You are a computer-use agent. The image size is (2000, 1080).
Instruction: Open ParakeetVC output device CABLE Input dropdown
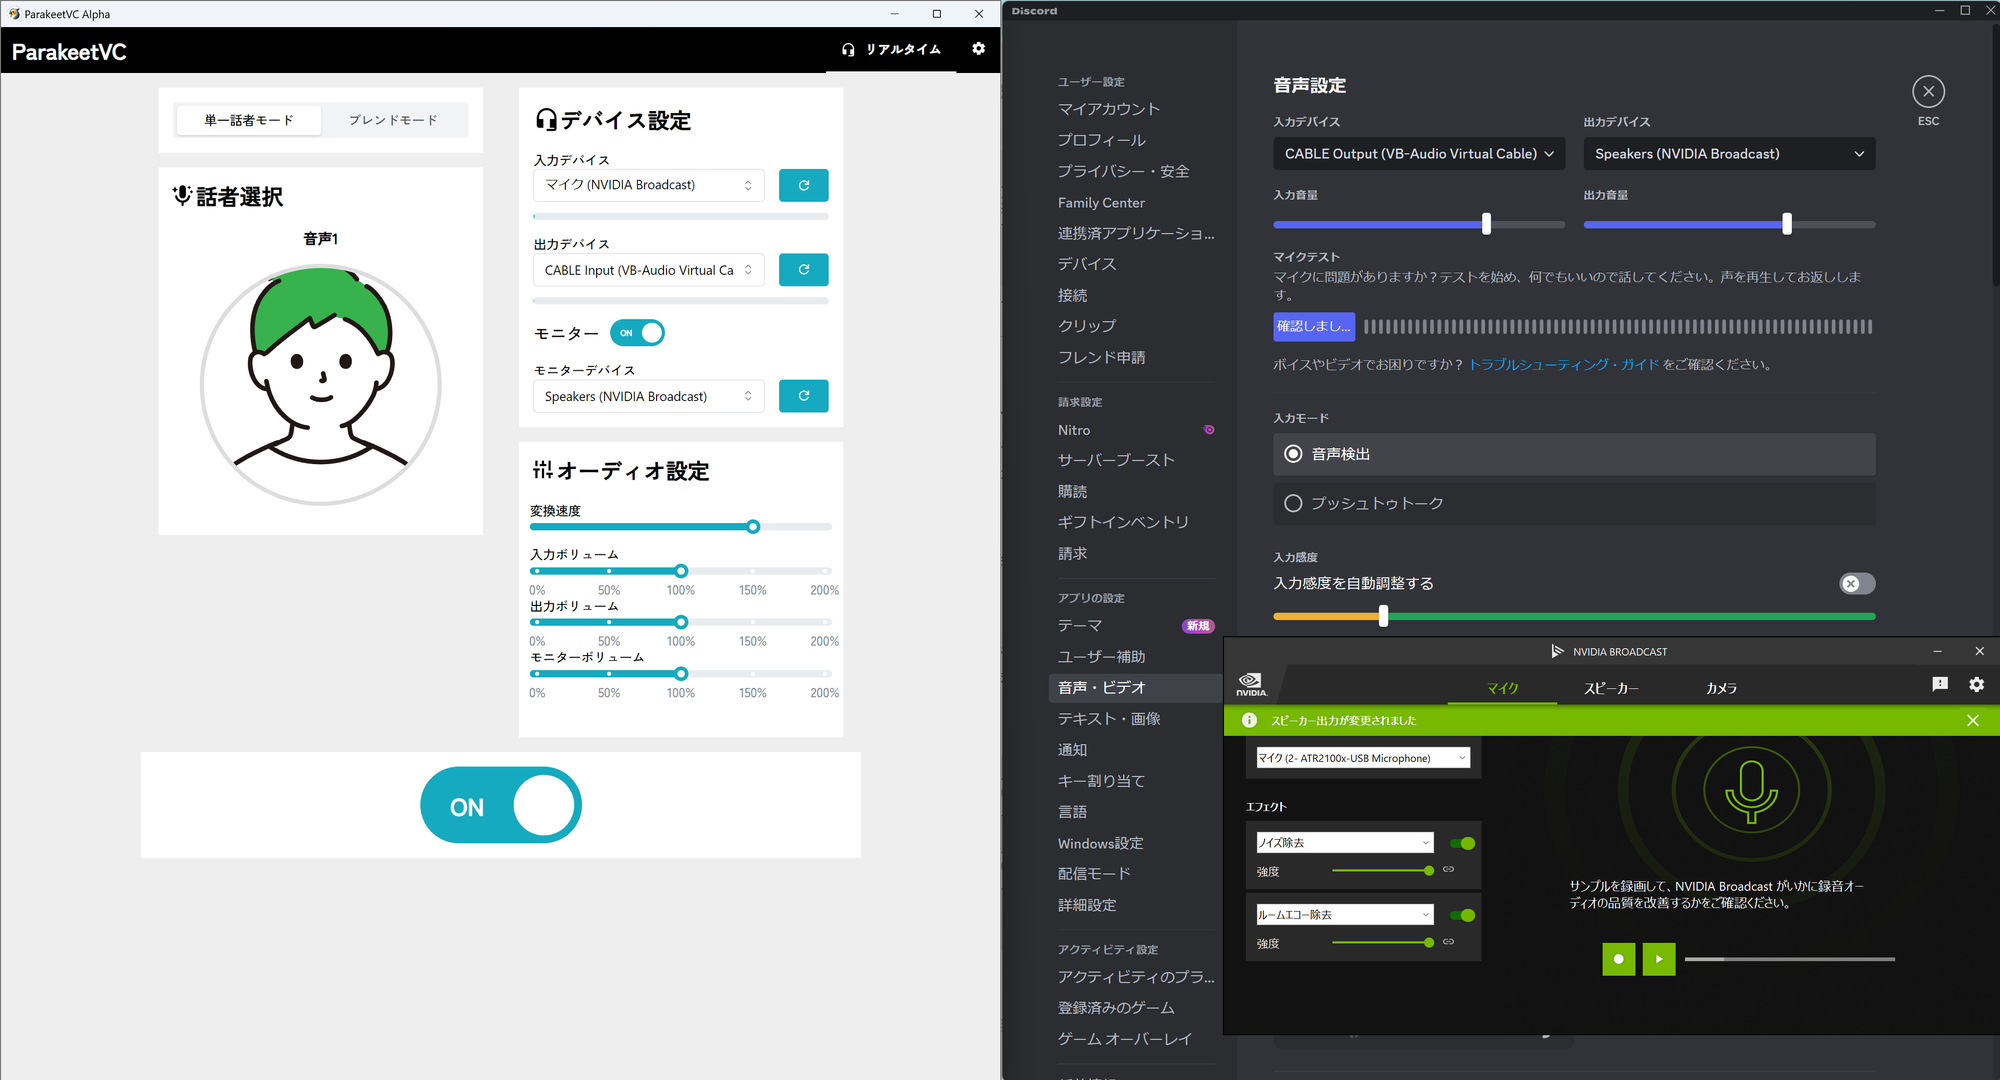coord(648,270)
